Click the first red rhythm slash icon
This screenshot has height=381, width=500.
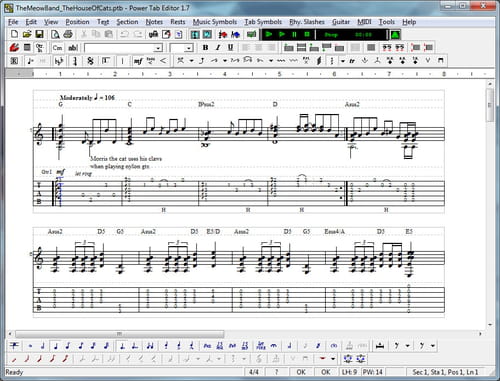point(14,359)
